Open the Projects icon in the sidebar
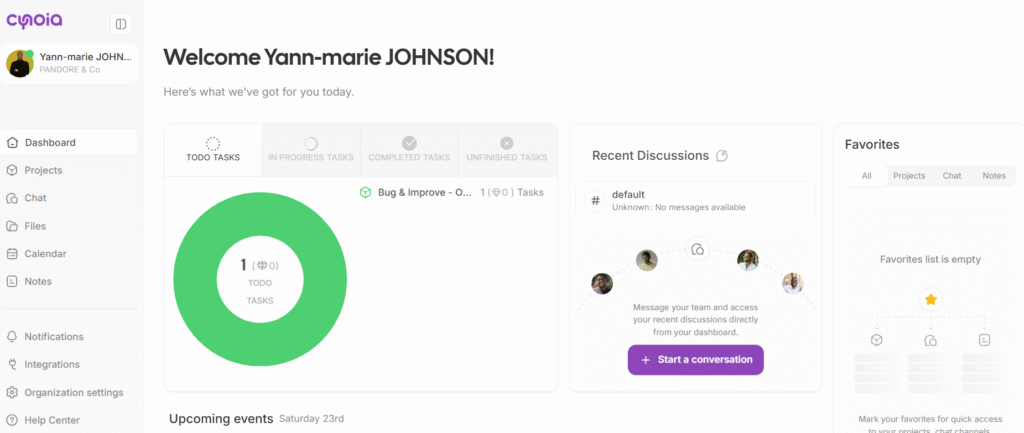This screenshot has width=1024, height=433. point(12,170)
